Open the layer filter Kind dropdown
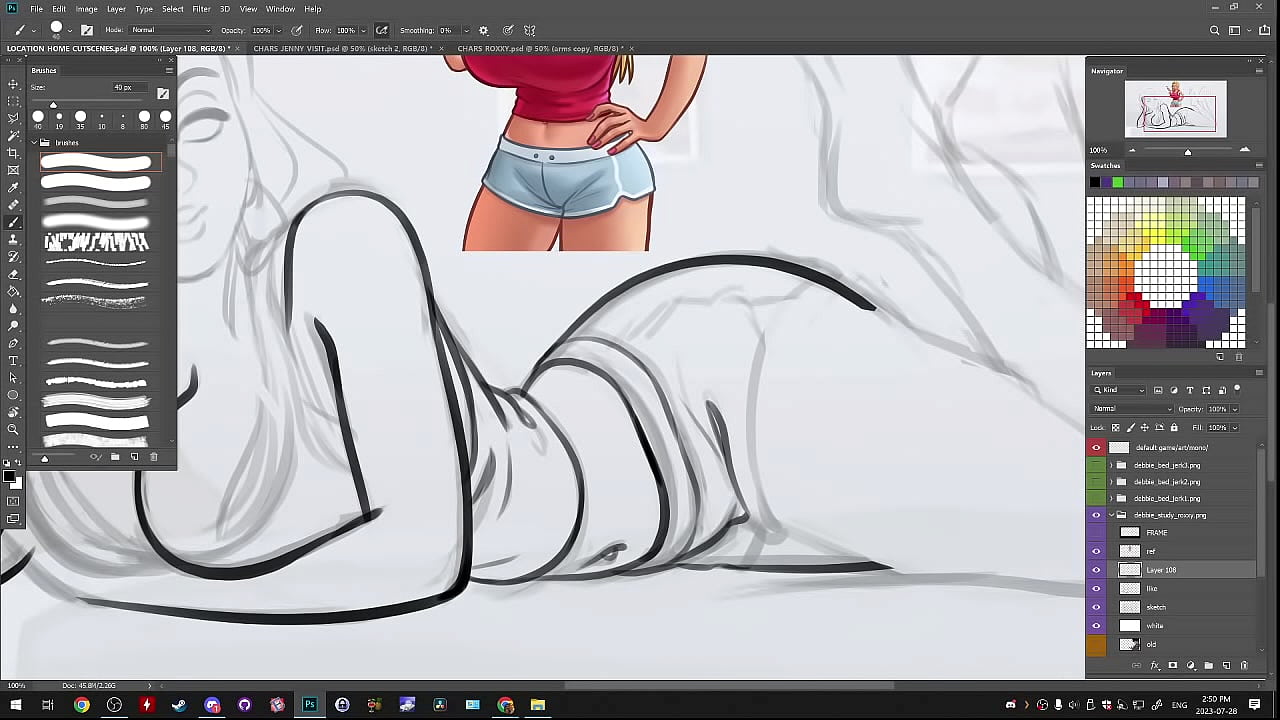The width and height of the screenshot is (1280, 720). click(1120, 390)
